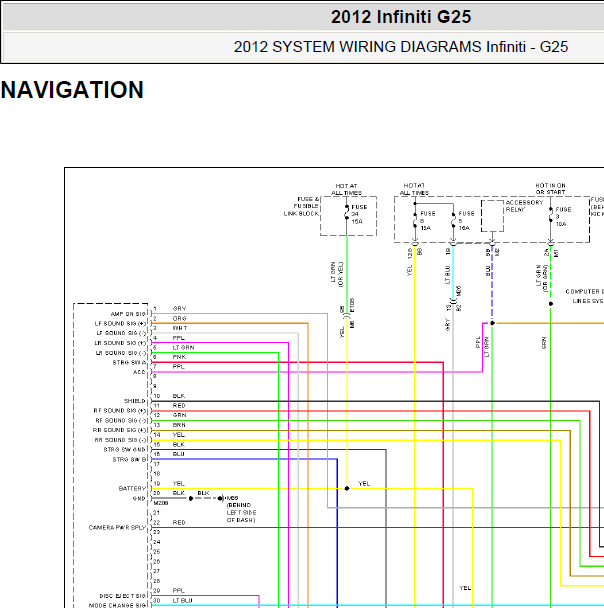Click the 'RR SOUND SIG (+)' label
This screenshot has height=608, width=604.
[120, 430]
